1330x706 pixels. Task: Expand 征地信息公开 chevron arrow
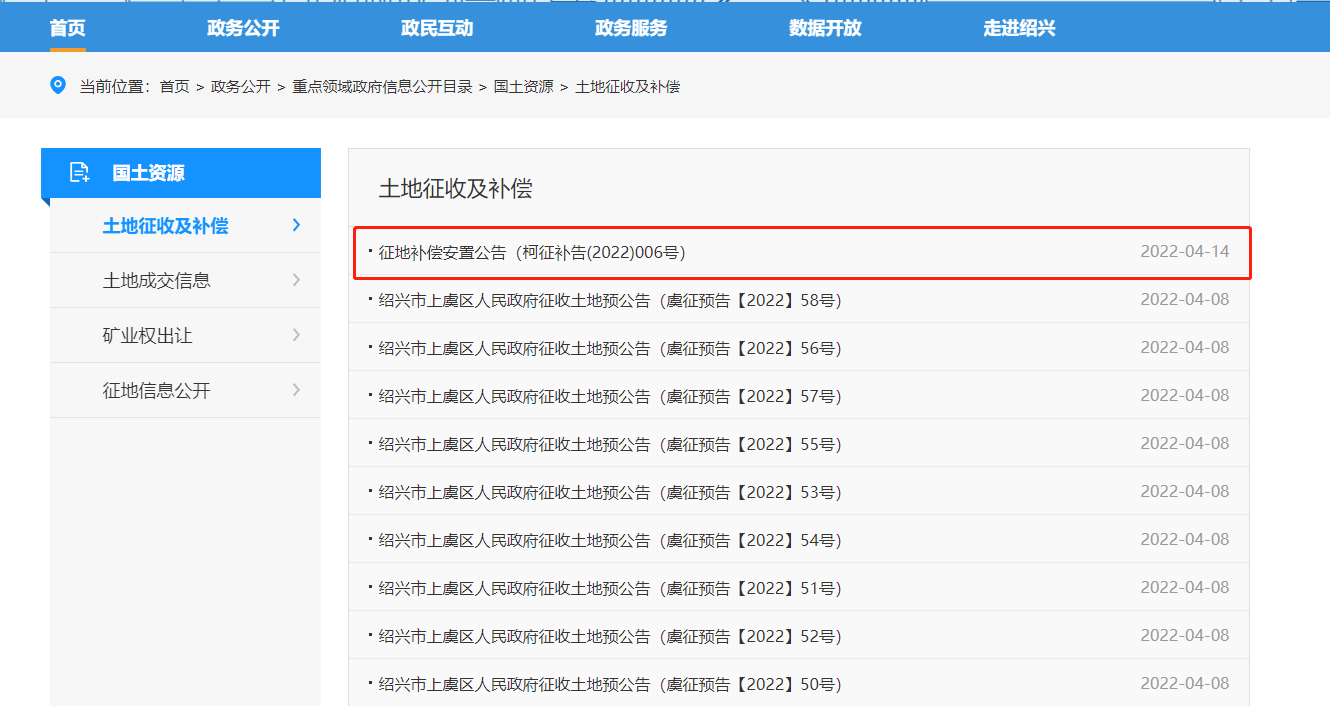(296, 390)
